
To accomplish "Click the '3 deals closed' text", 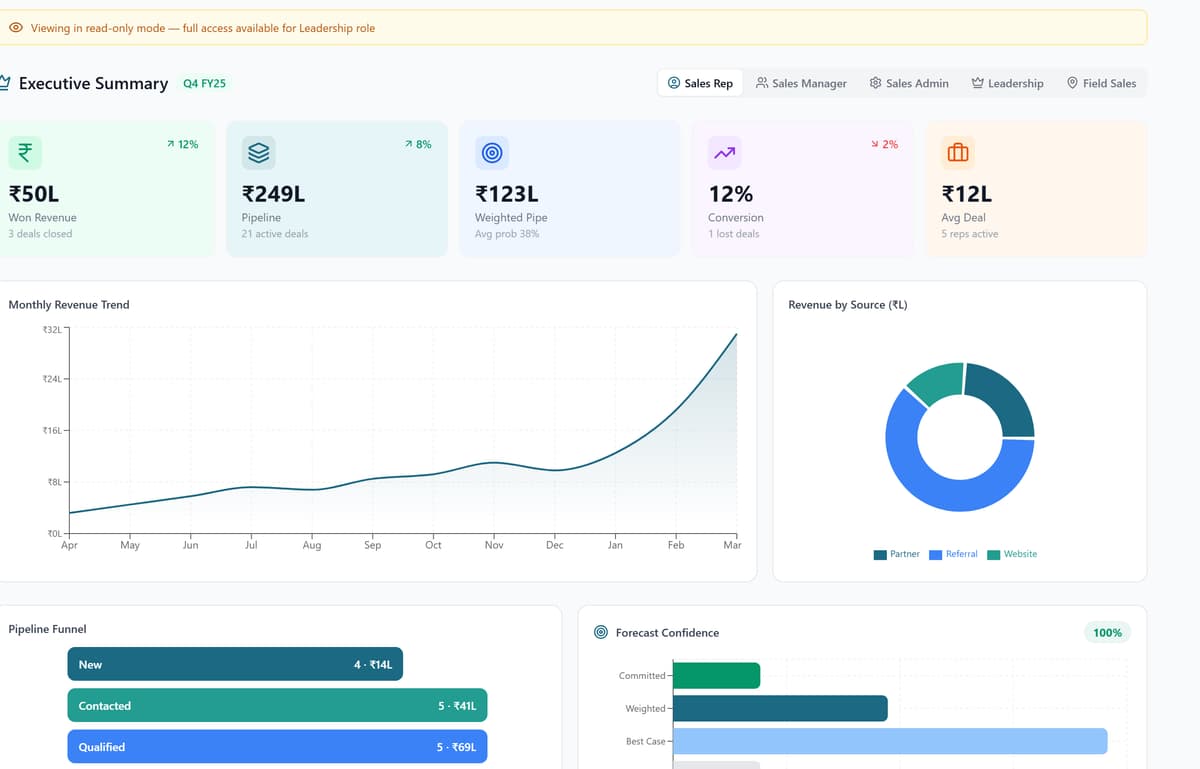I will click(x=40, y=234).
